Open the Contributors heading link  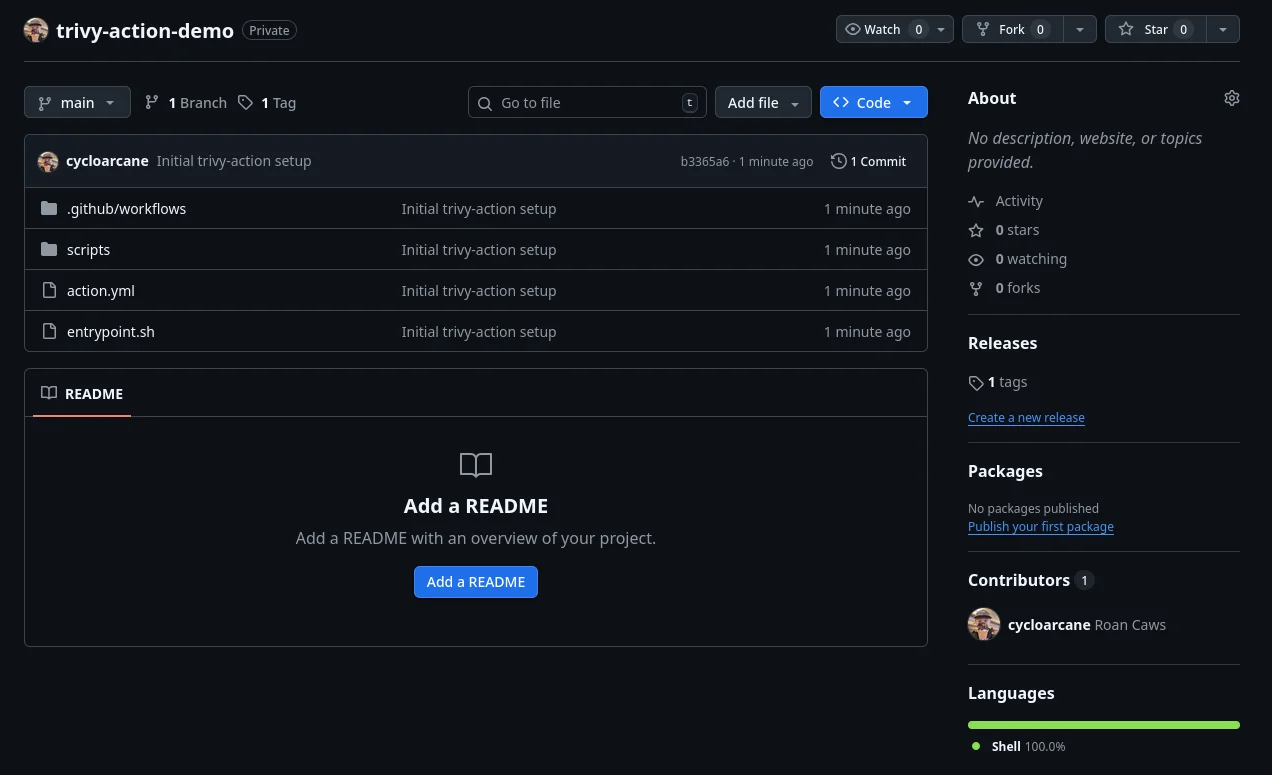(x=1031, y=580)
